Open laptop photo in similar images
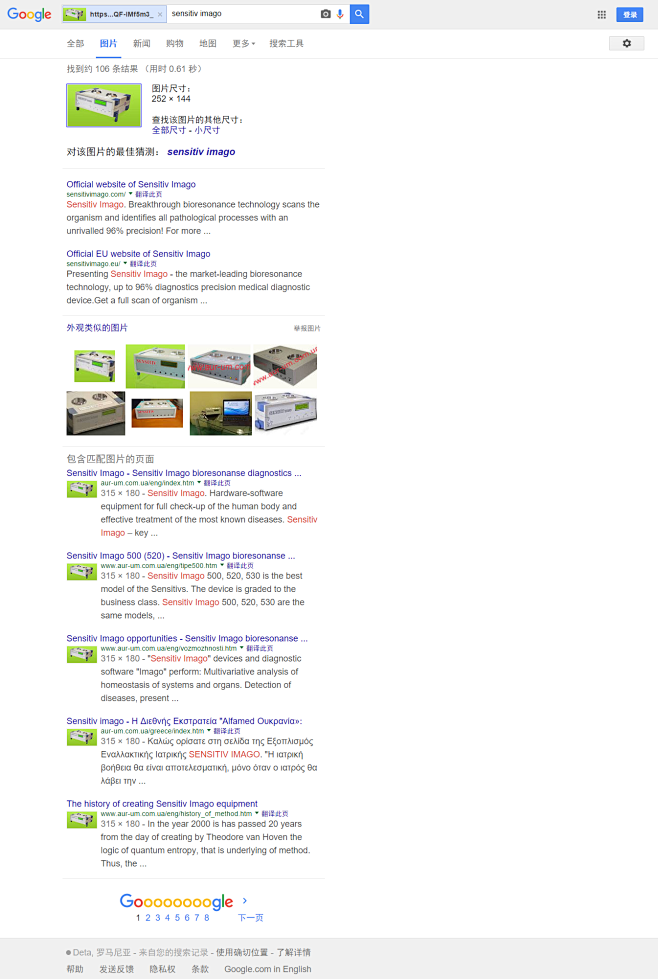This screenshot has height=979, width=658. point(221,413)
